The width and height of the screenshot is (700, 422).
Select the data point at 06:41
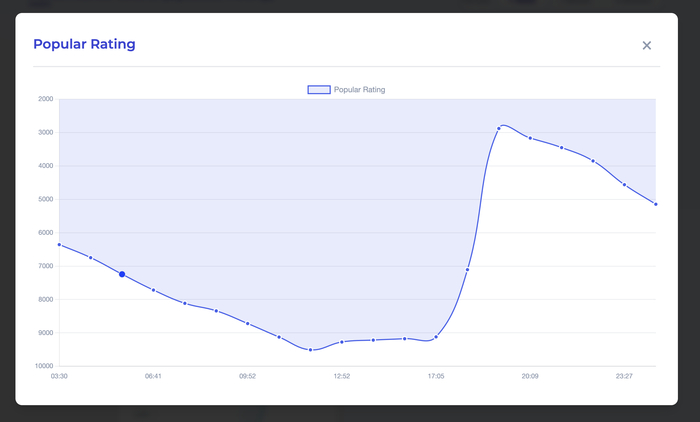tap(153, 290)
